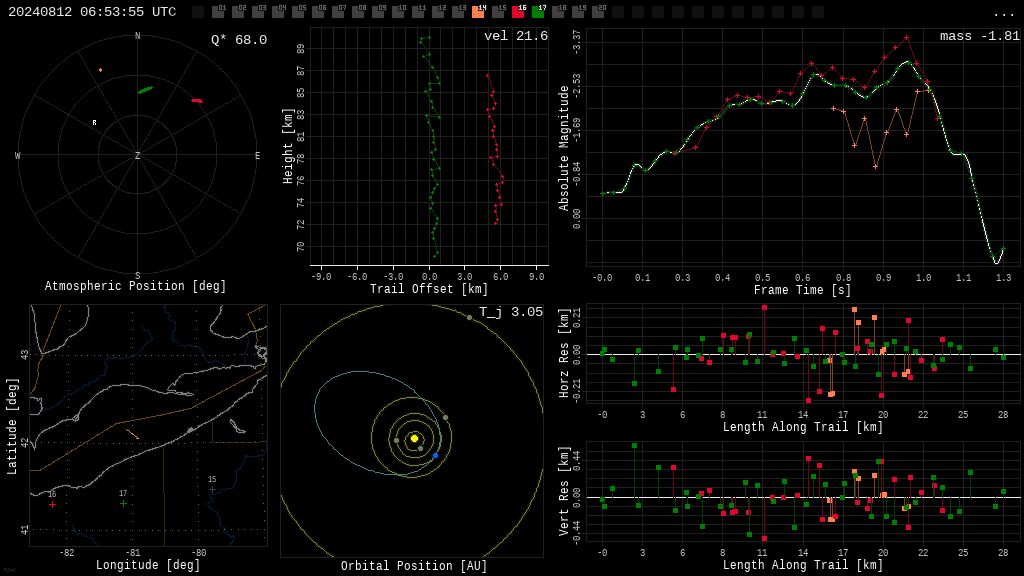Click the gray station 15 cross on map
Viewport: 1024px width, 576px height.
tap(212, 489)
